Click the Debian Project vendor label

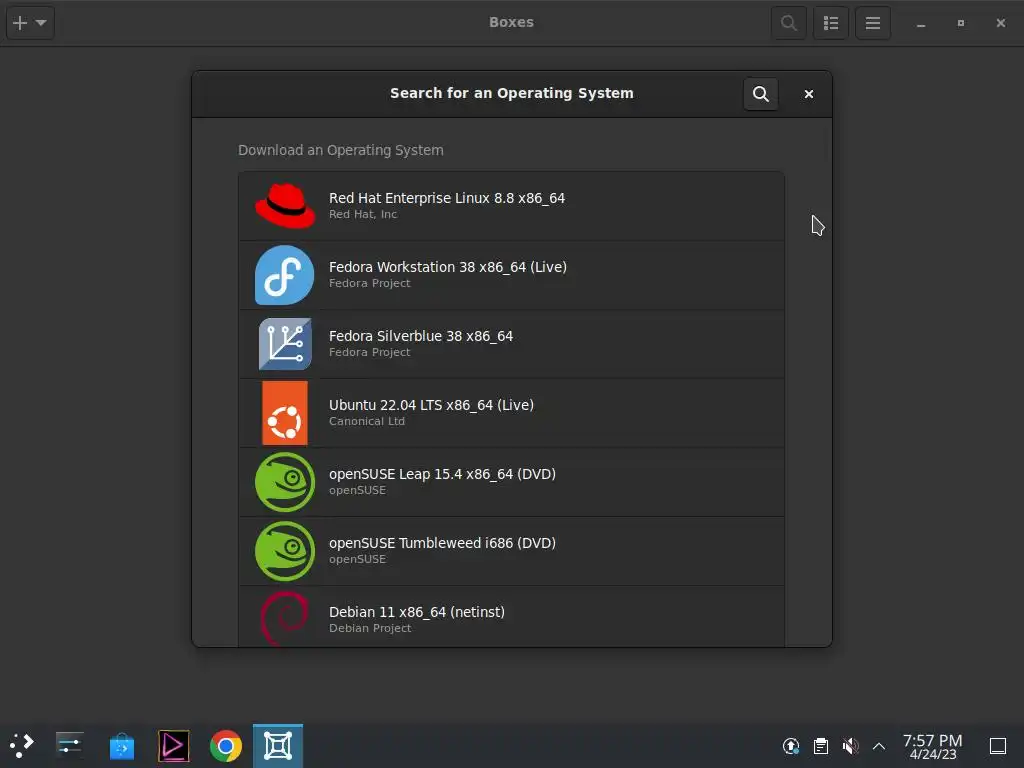click(x=370, y=628)
